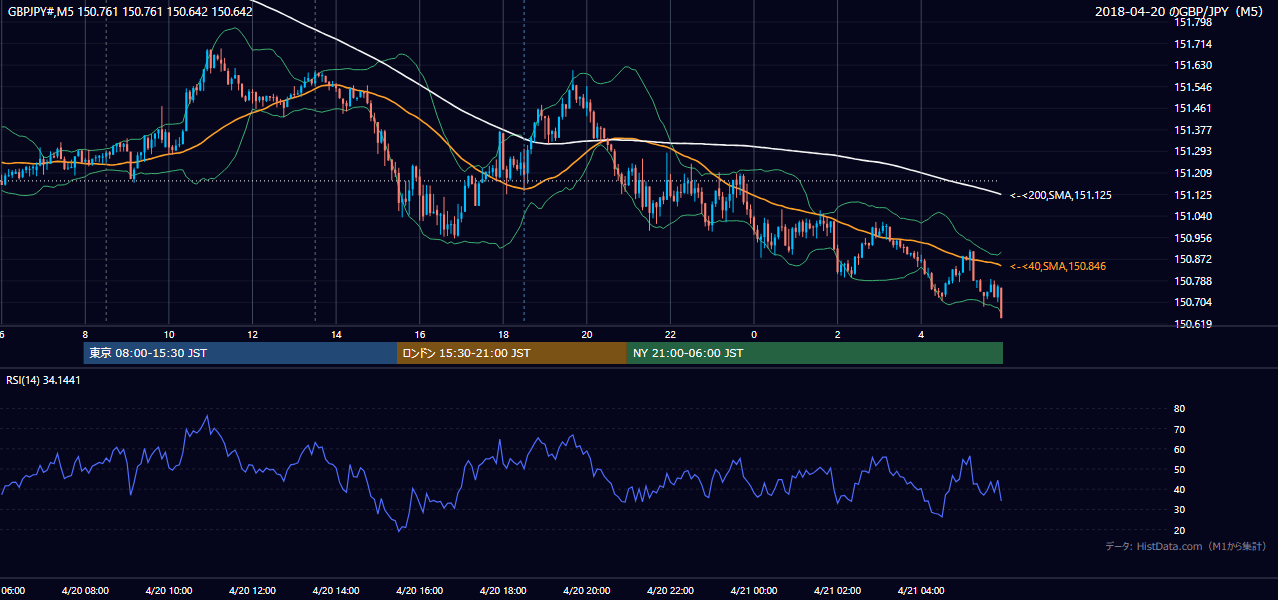Click hour tick 22 under the price chart

point(670,334)
